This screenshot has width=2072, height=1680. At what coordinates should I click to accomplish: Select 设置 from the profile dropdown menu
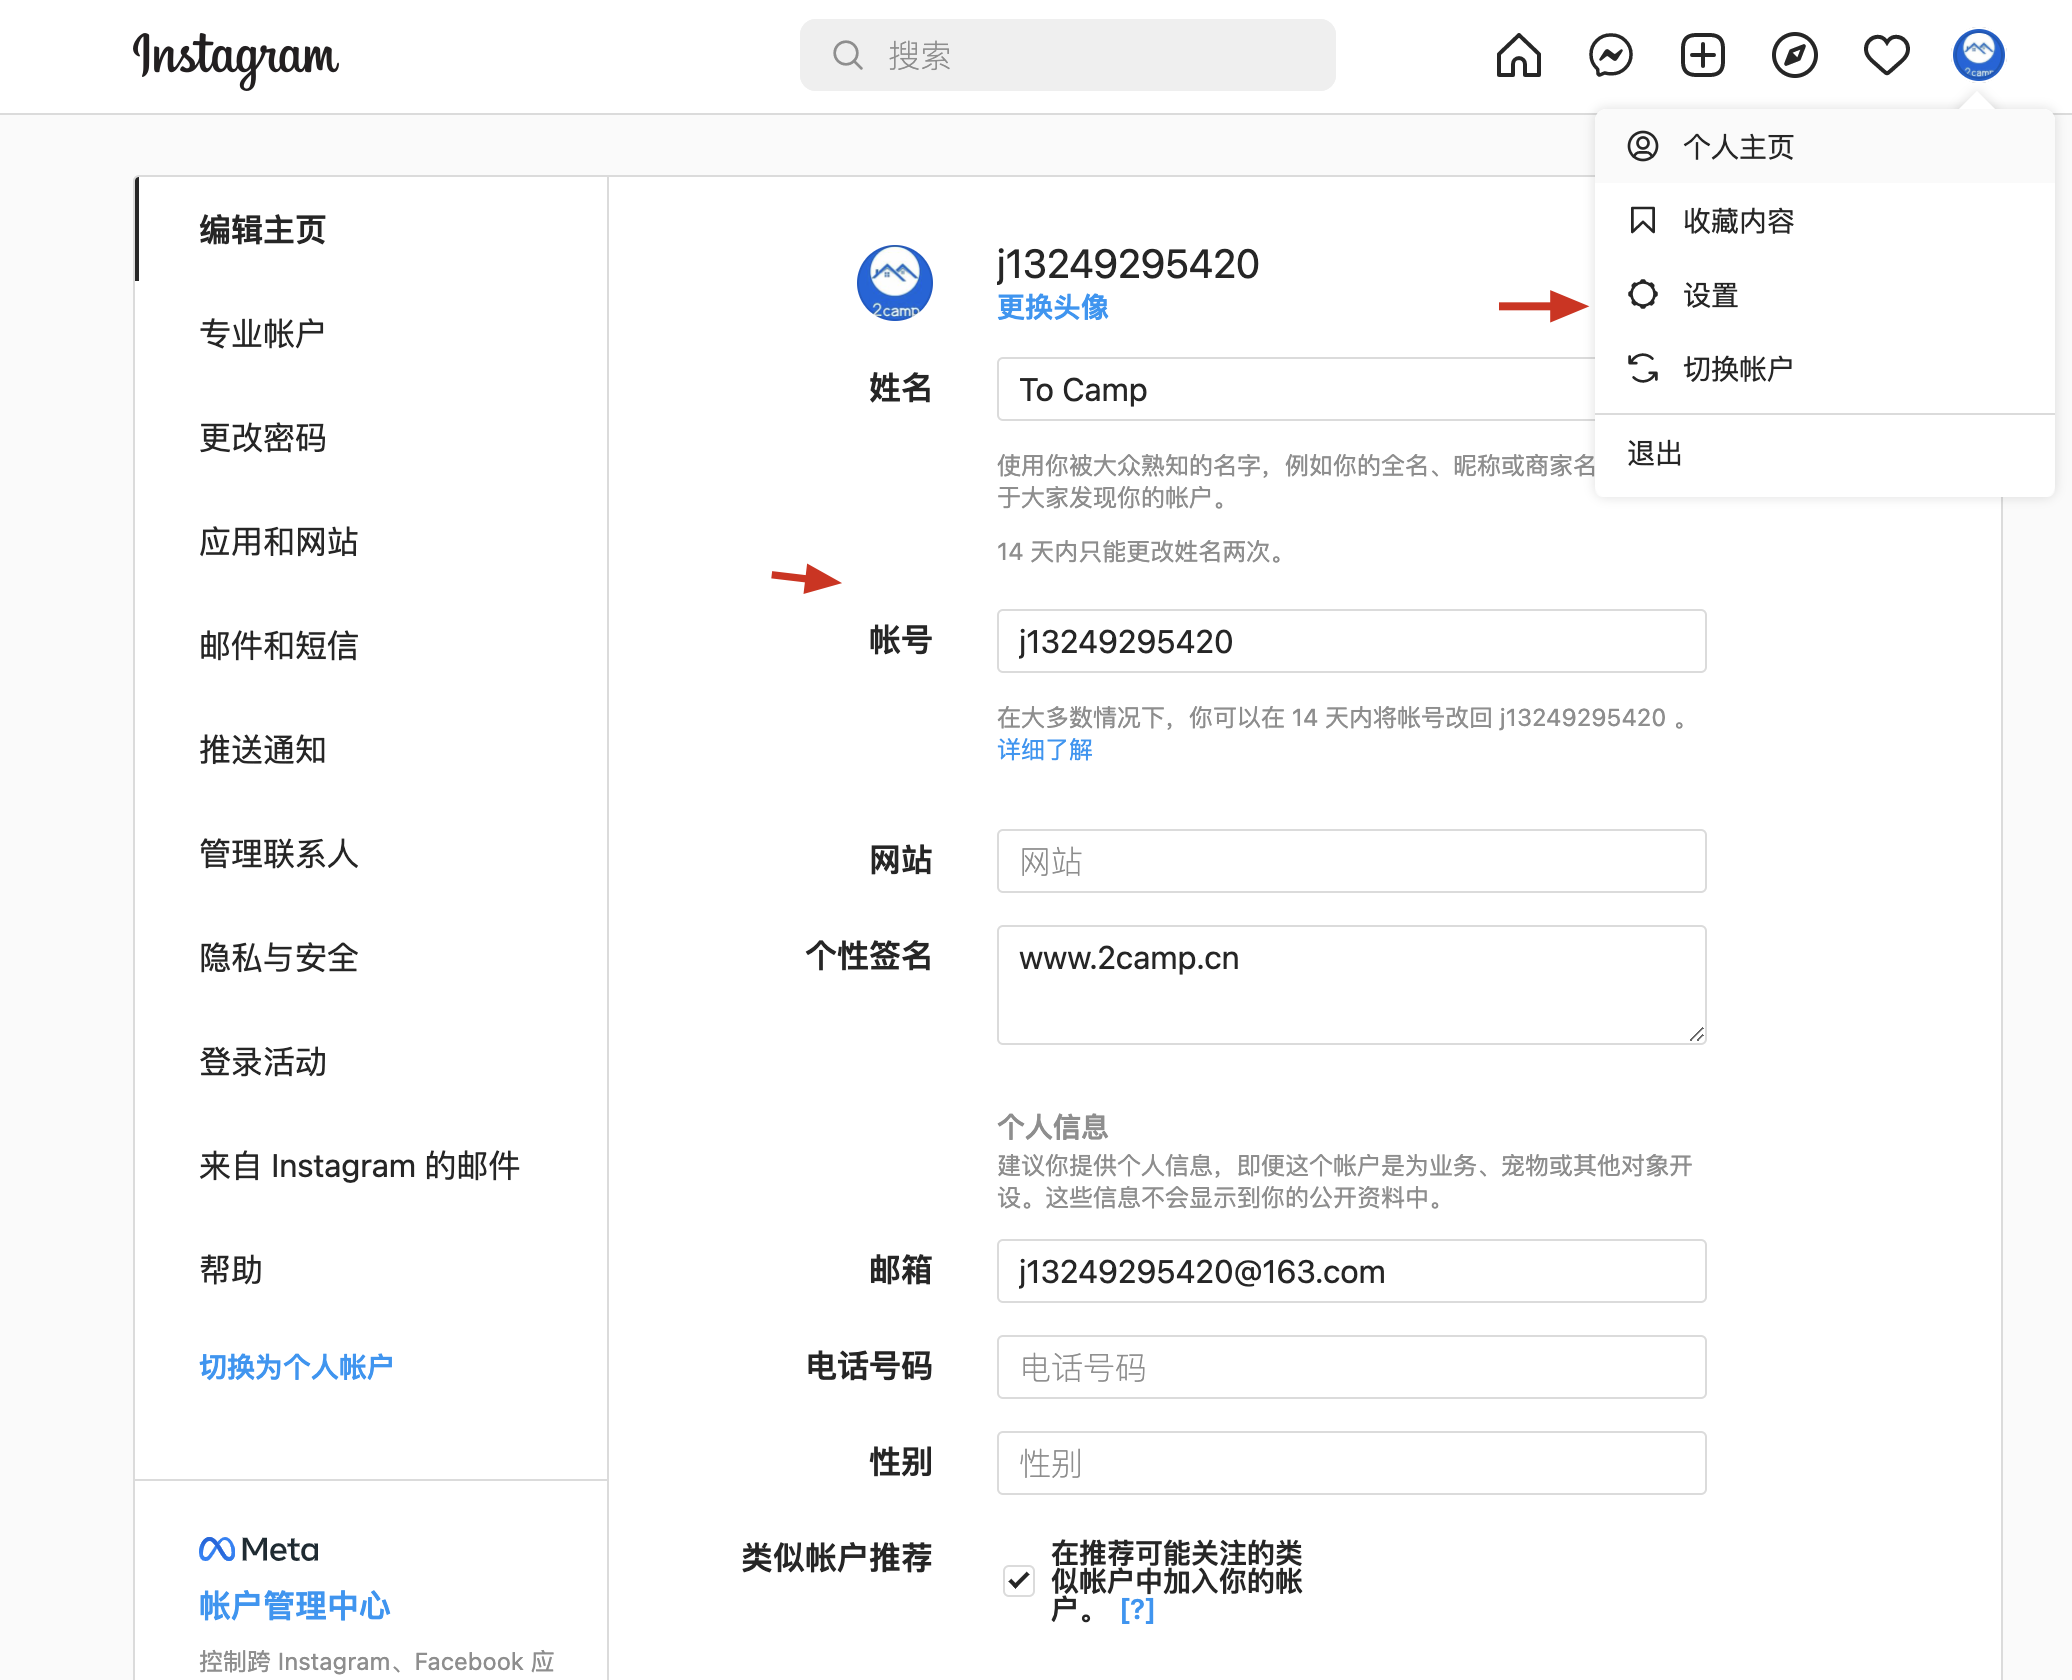coord(1710,296)
